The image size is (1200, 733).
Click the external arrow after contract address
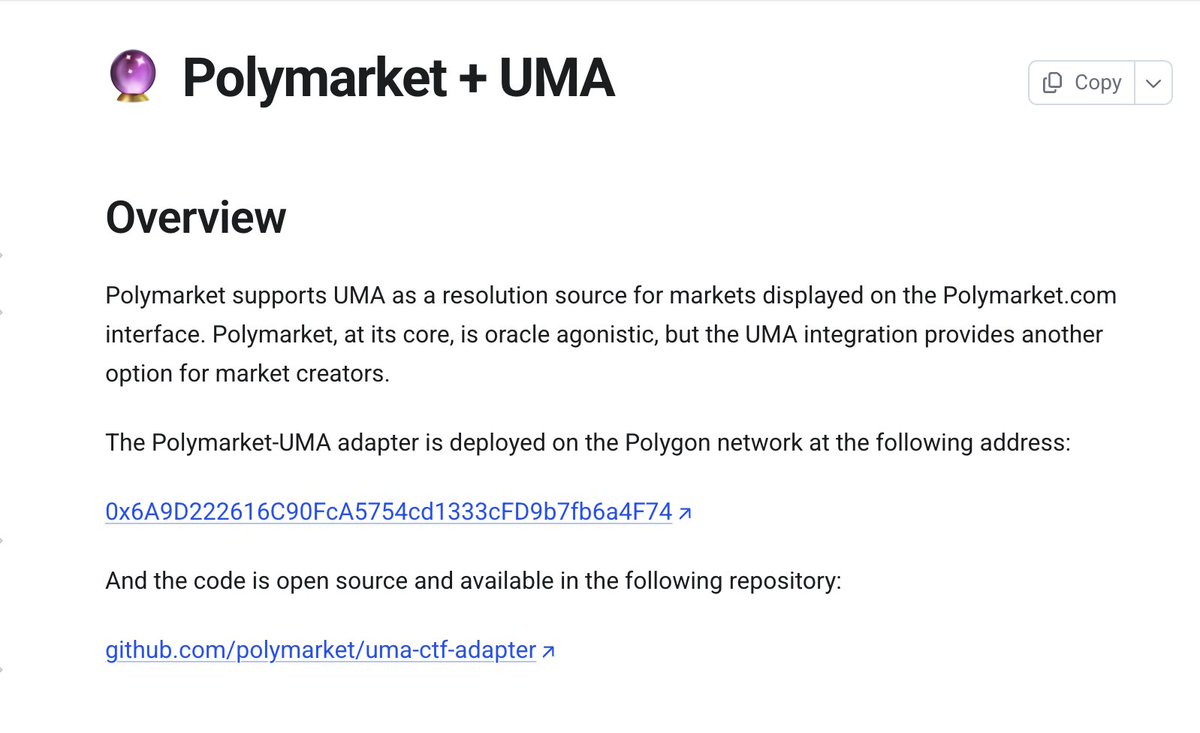(x=685, y=513)
